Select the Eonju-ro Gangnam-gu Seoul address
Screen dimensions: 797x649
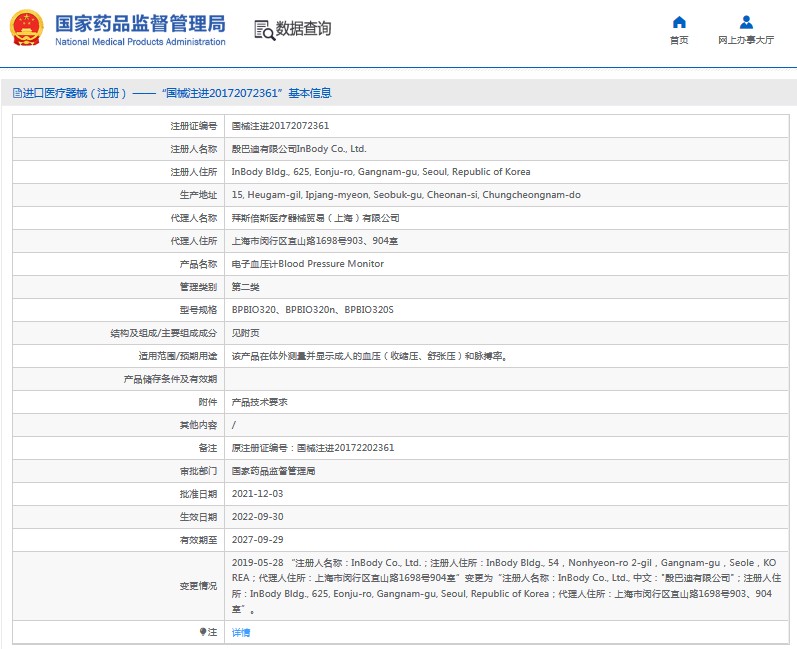(381, 172)
